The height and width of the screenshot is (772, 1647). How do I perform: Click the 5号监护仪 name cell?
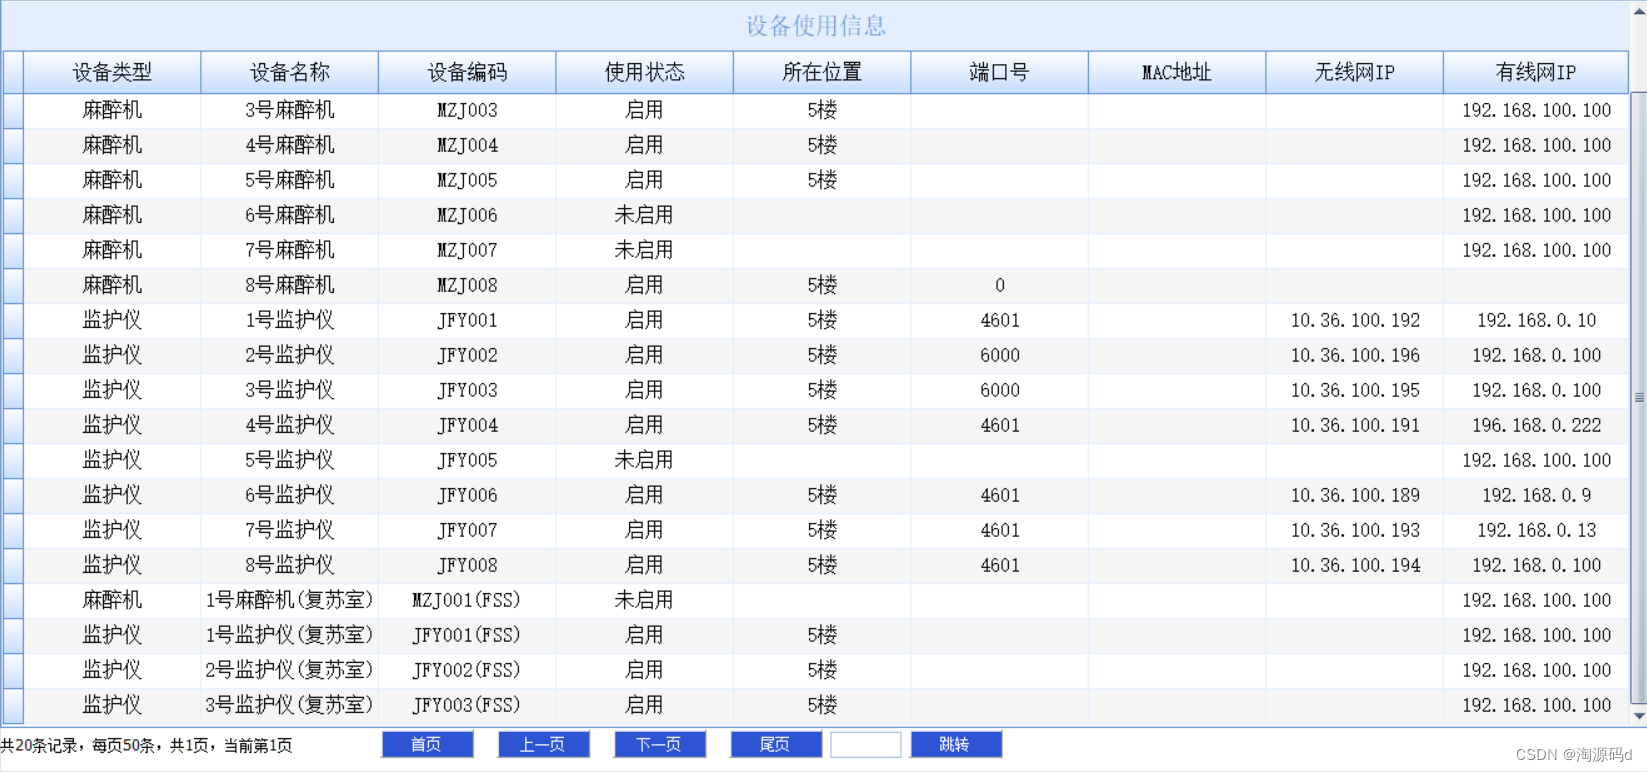[290, 460]
